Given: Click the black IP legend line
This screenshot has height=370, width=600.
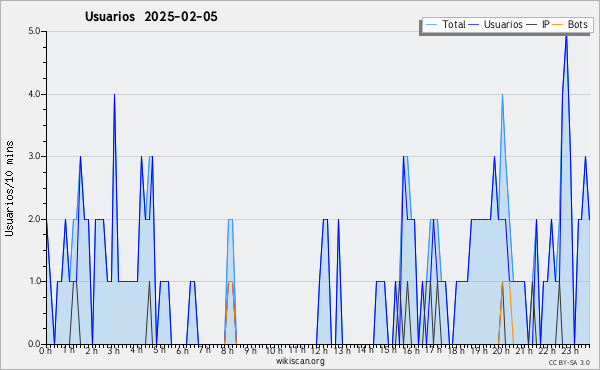Looking at the screenshot, I should (x=532, y=25).
